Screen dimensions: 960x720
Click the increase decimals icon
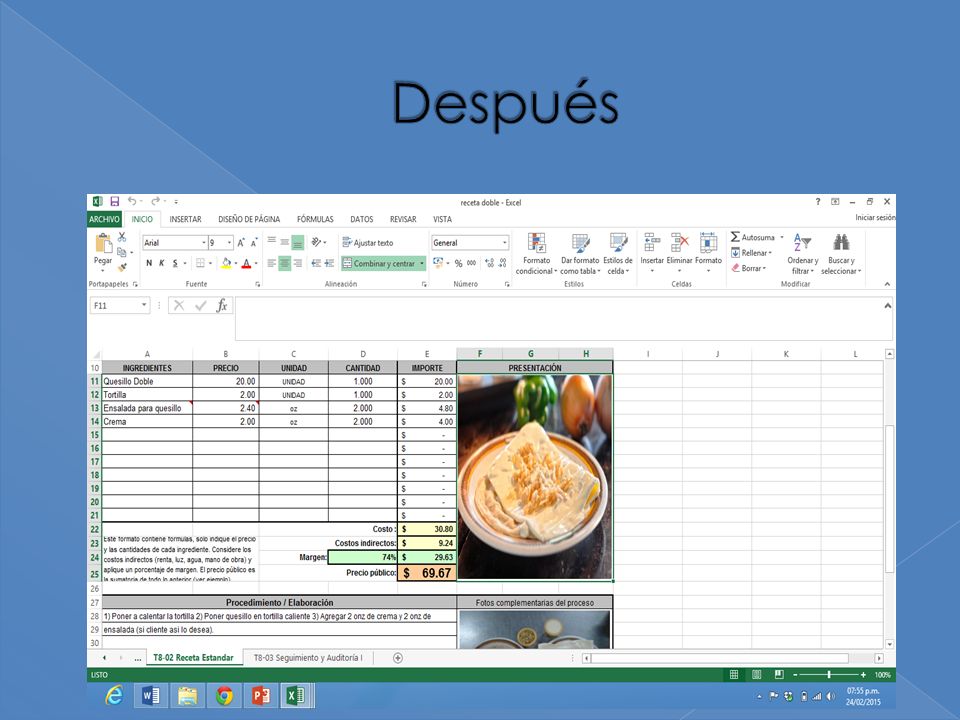click(489, 263)
